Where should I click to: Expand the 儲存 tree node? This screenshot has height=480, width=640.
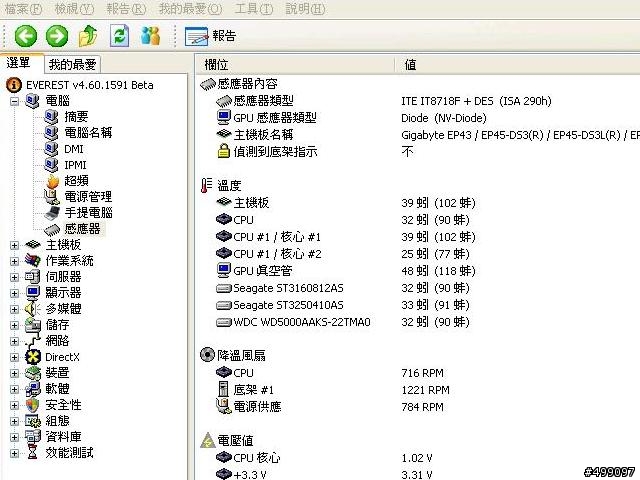point(14,325)
